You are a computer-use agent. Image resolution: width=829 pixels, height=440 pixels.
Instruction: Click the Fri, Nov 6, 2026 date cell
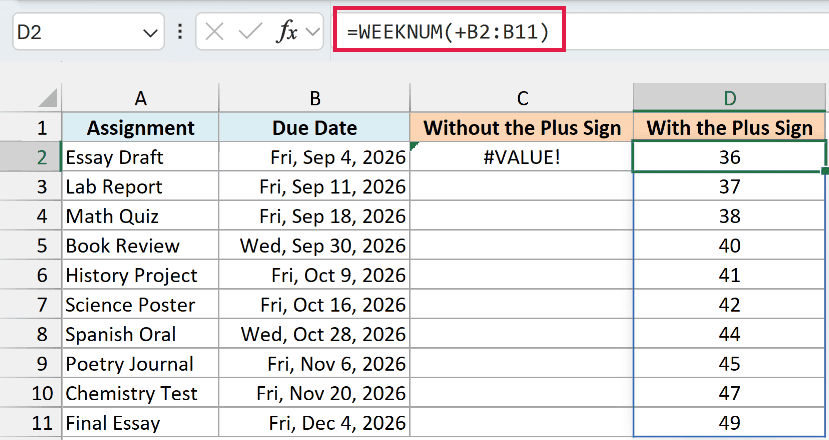pyautogui.click(x=315, y=364)
